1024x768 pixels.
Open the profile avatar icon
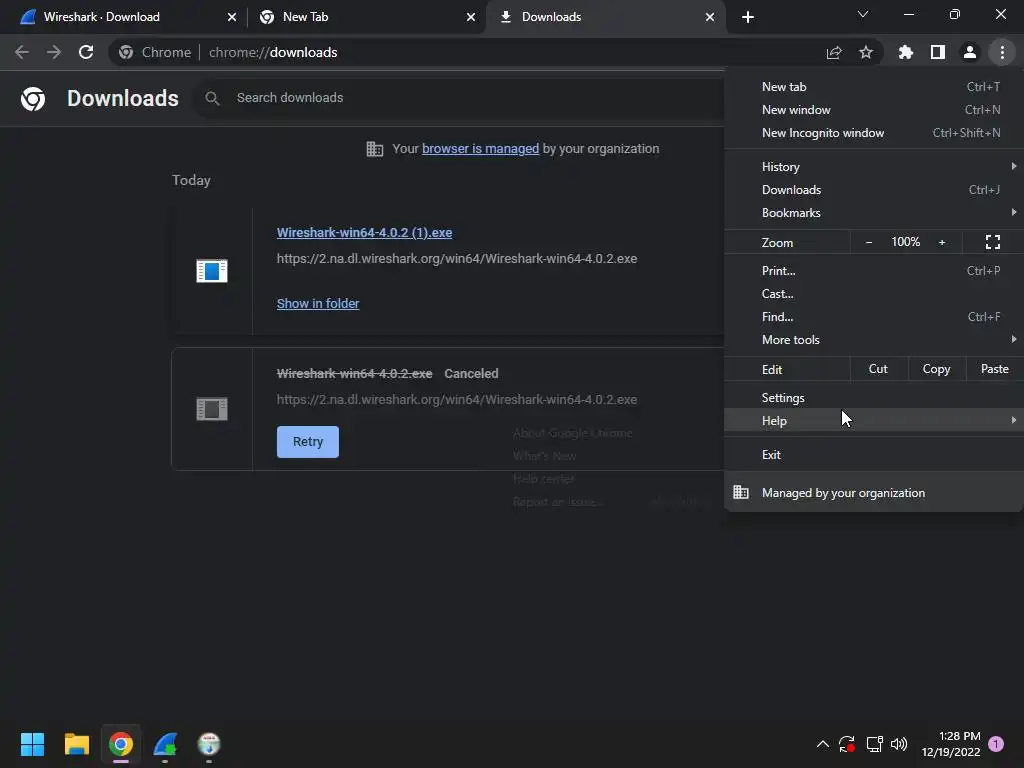click(x=970, y=52)
